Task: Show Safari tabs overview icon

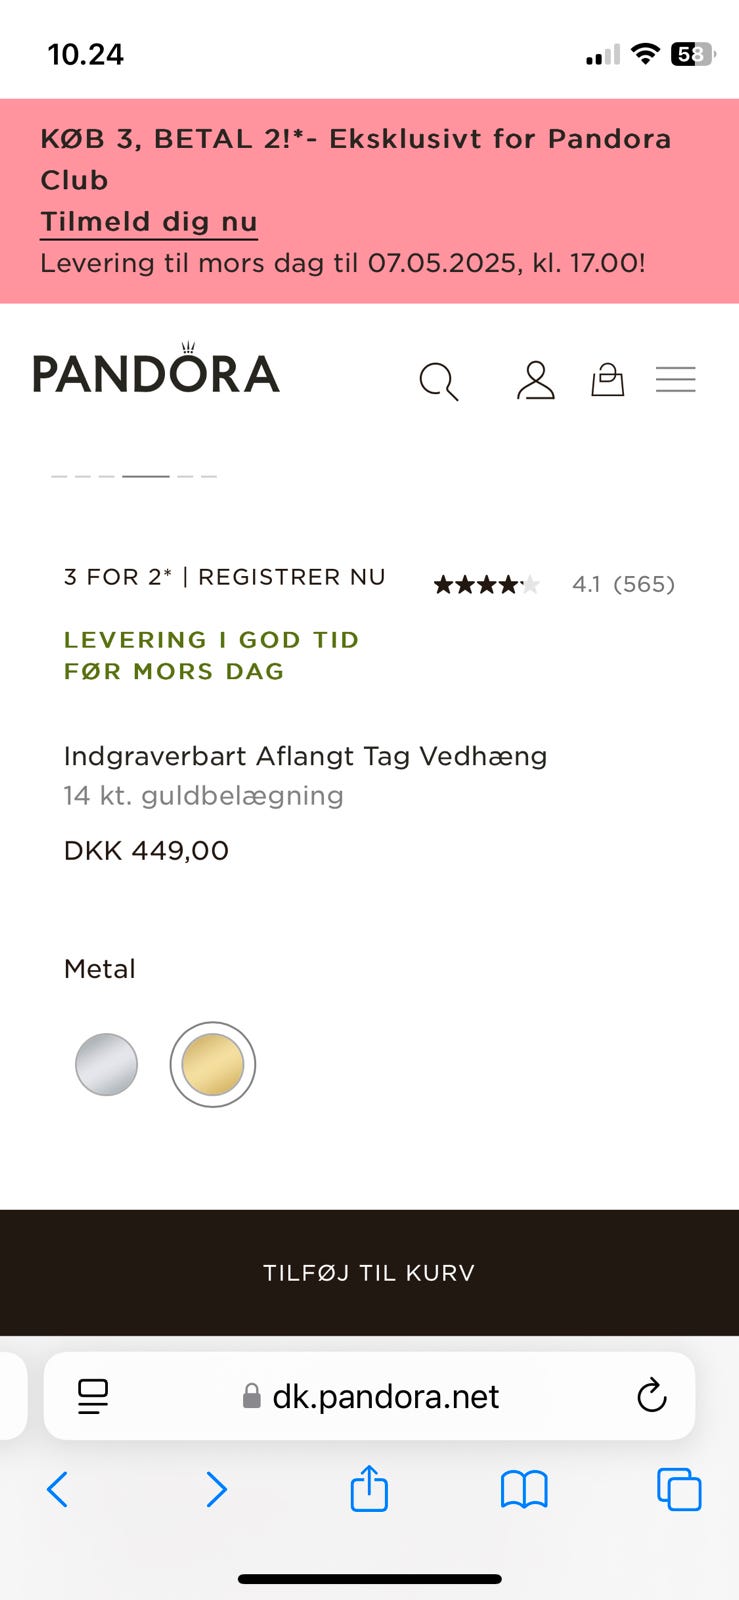Action: [679, 1489]
